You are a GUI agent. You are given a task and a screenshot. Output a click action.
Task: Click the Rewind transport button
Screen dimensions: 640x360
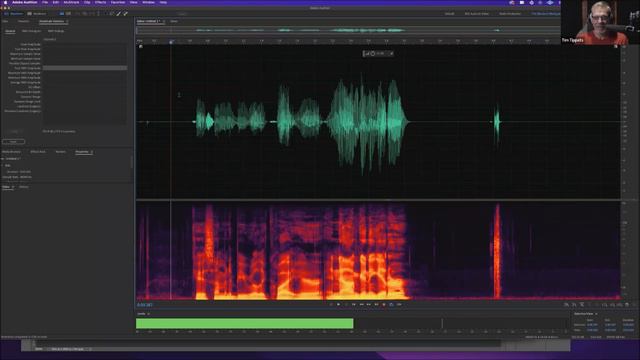tap(361, 304)
